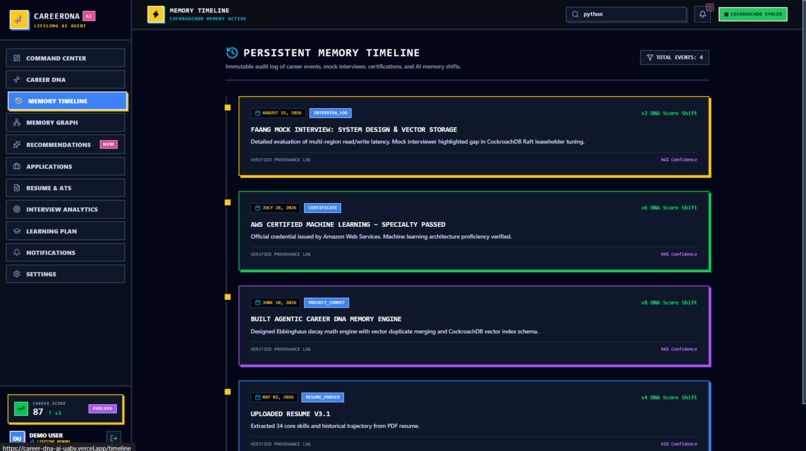The image size is (806, 451).
Task: Click the 99% Confidence label
Action: click(679, 255)
